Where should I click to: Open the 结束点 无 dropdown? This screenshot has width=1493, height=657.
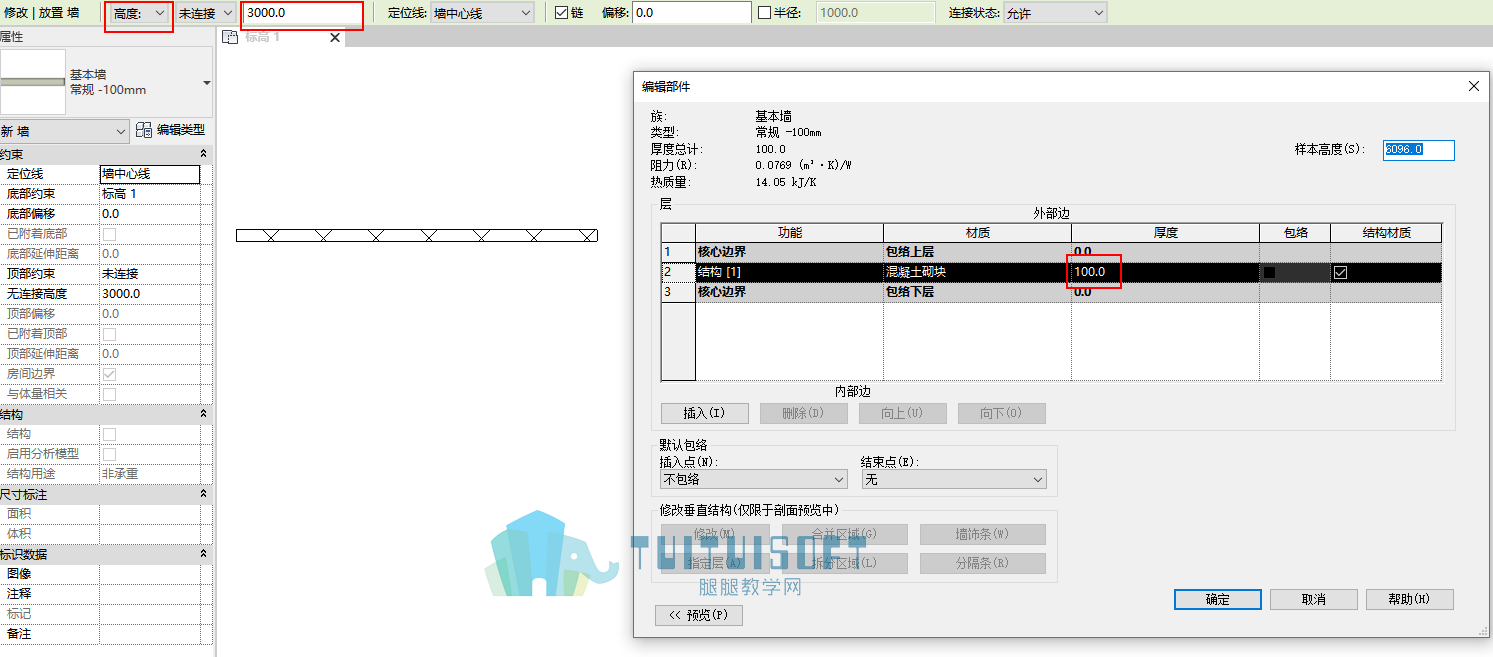[x=953, y=480]
